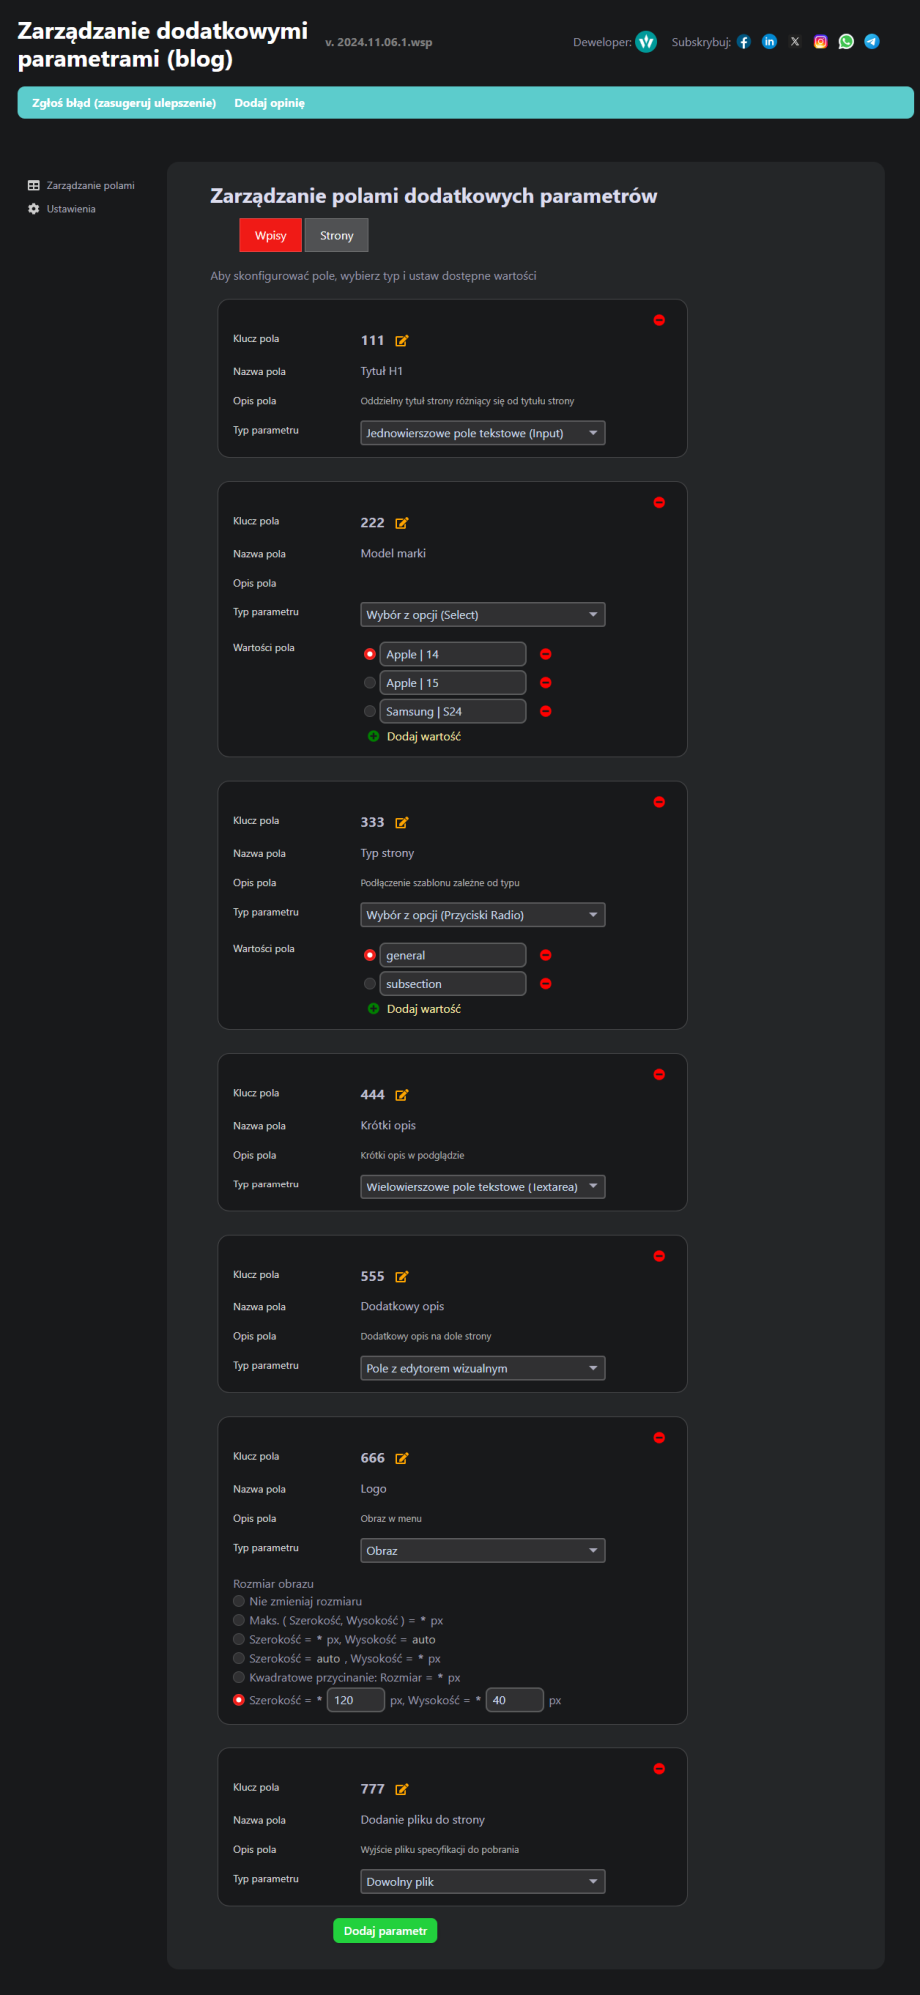Click the edit icon beside key 666

401,1459
